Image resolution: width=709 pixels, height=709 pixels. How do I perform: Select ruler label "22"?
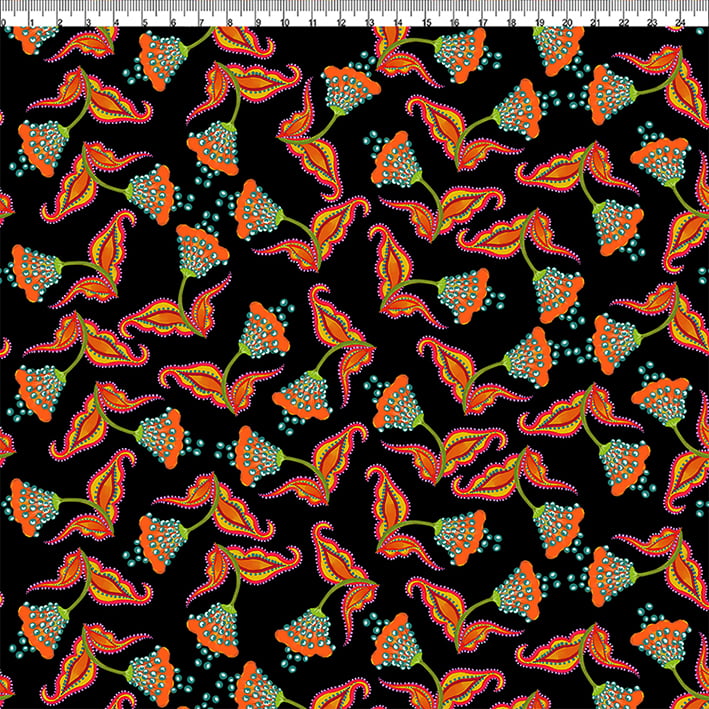(624, 23)
